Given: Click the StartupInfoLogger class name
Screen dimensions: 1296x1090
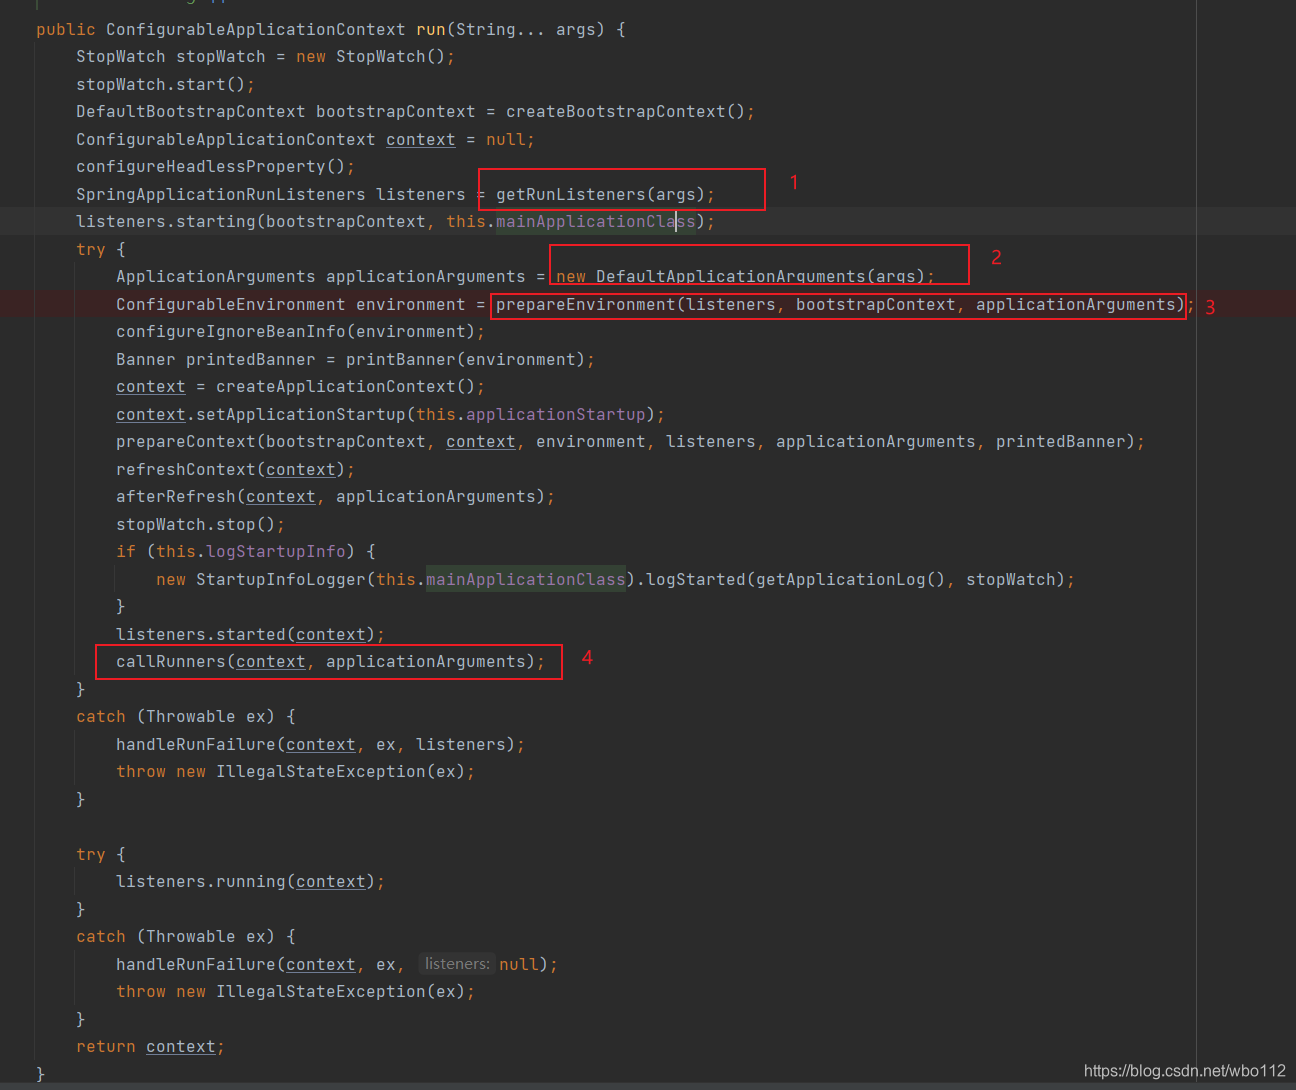Looking at the screenshot, I should tap(281, 580).
